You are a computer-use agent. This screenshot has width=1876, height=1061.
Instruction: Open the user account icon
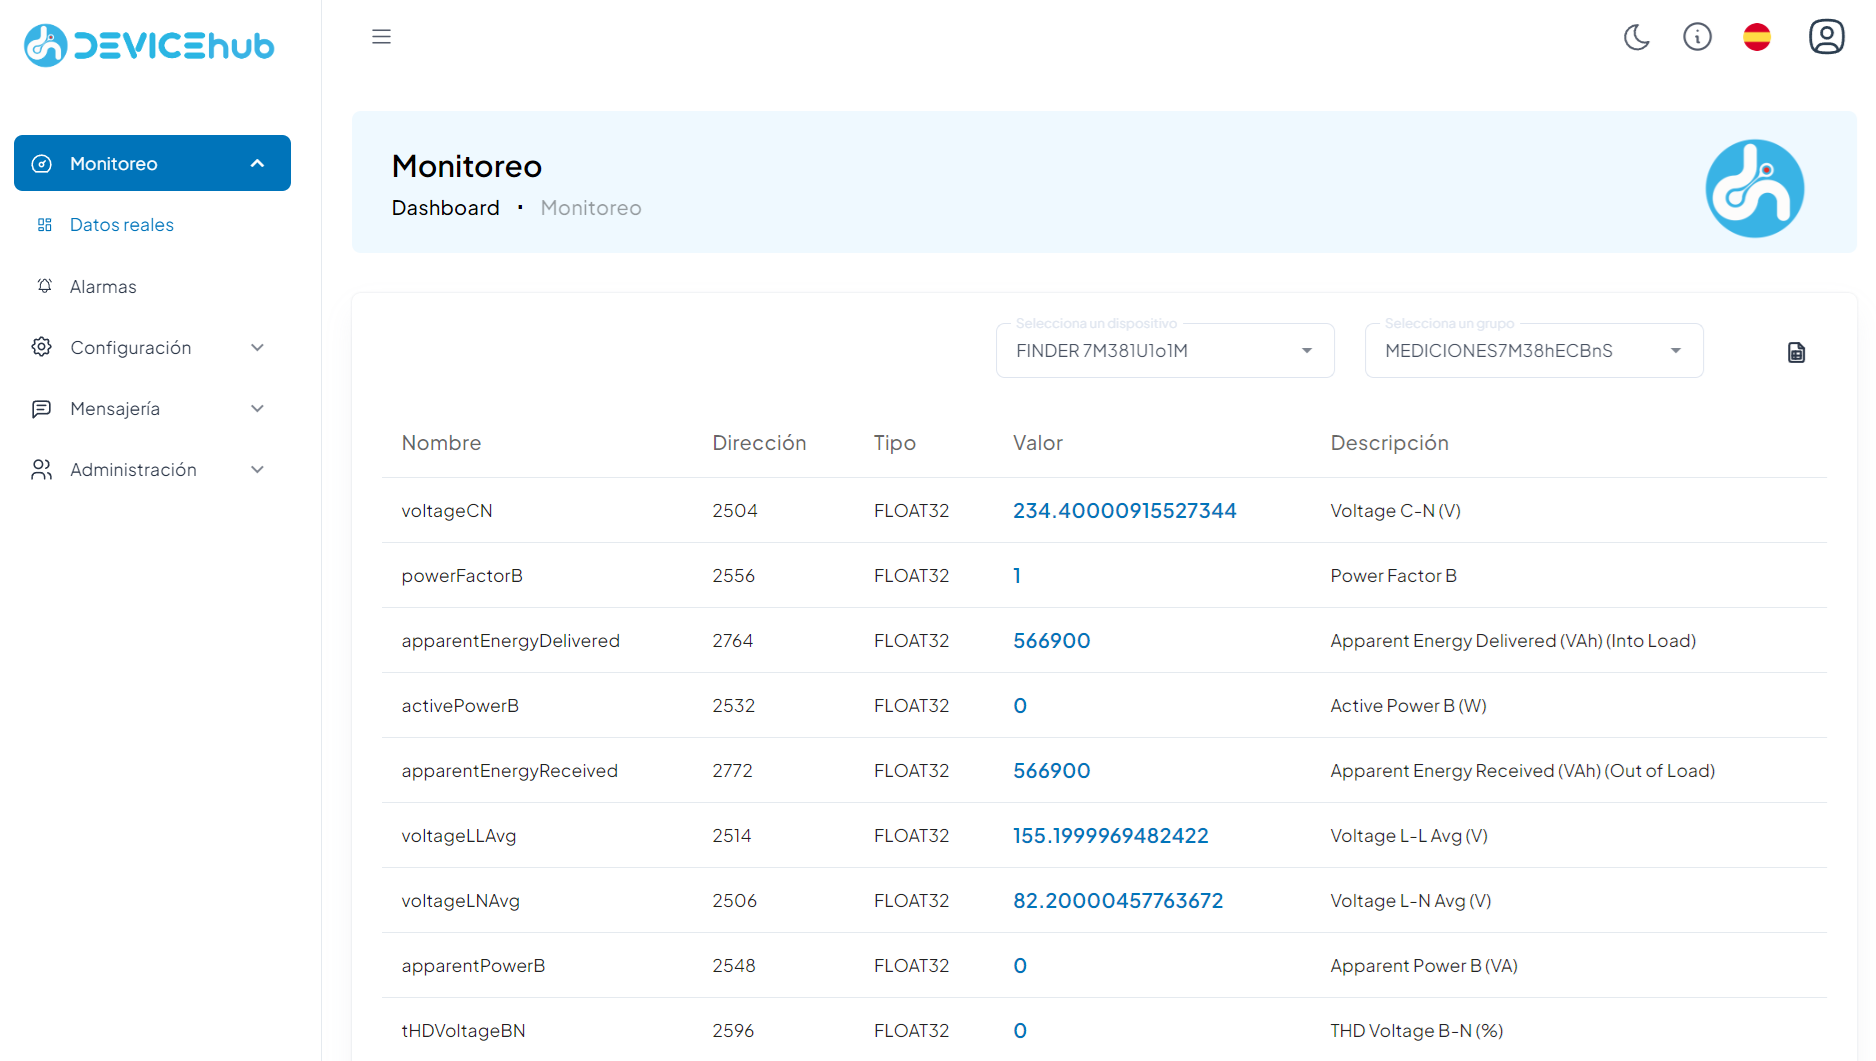click(x=1827, y=36)
